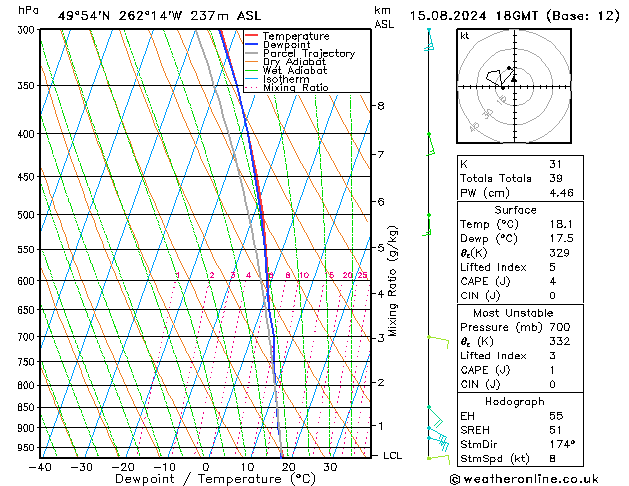Screen dimensions: 629x486
Task: Click the 500 hPa pressure label
Action: 27,215
